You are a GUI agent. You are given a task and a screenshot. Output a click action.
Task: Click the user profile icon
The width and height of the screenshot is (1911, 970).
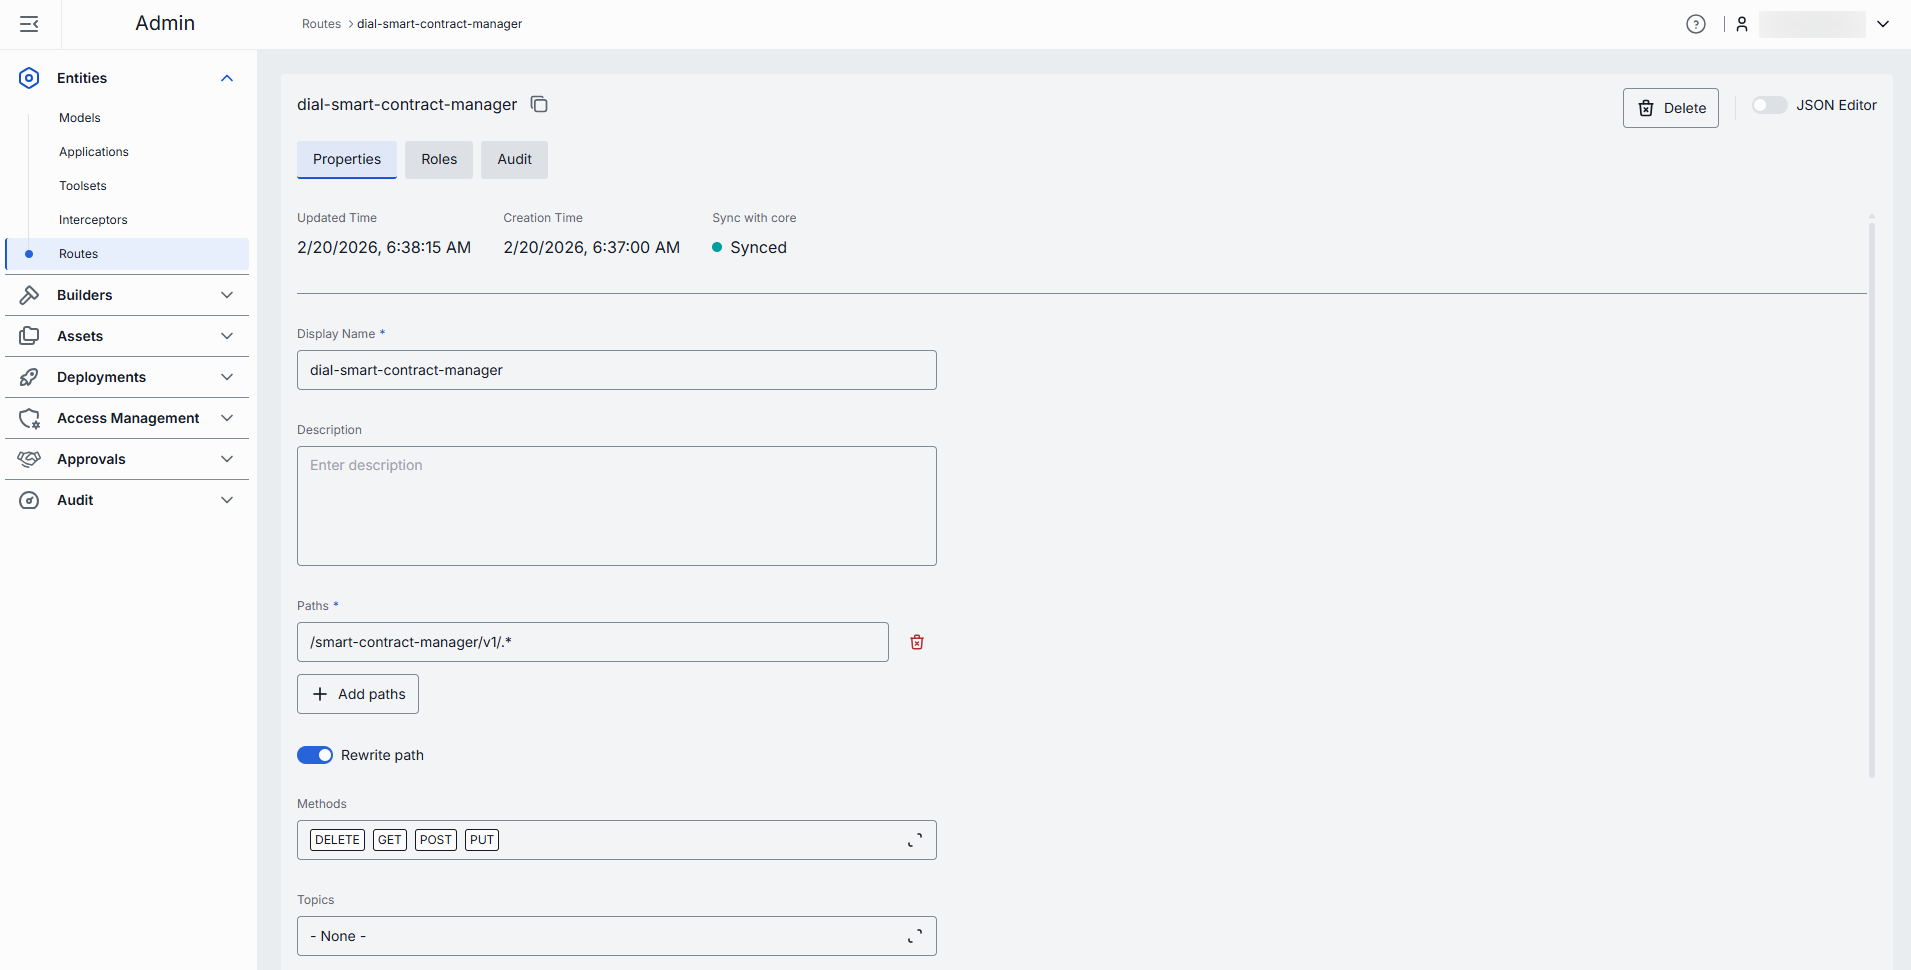[1742, 24]
